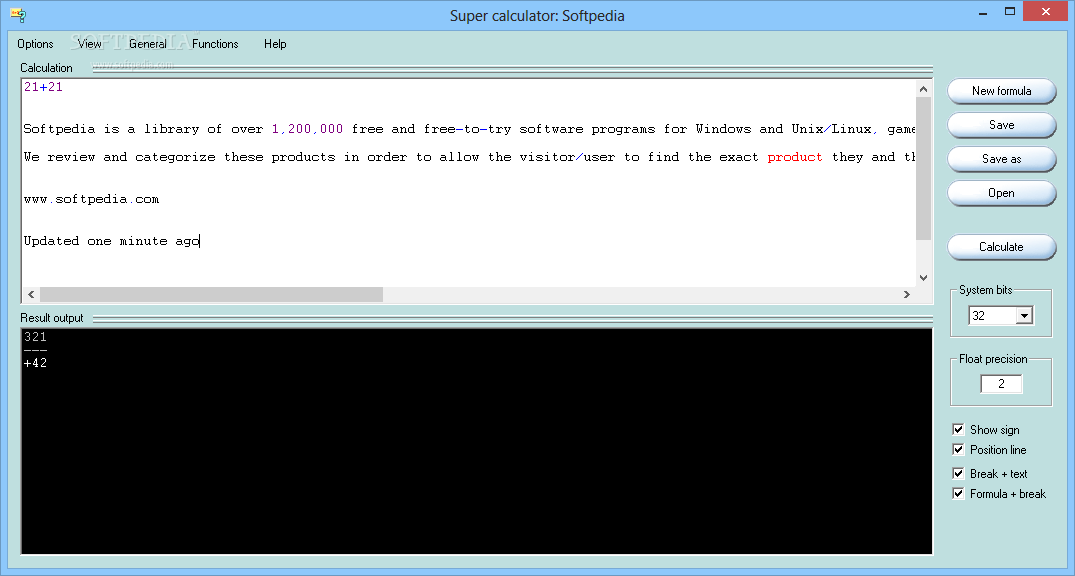The width and height of the screenshot is (1075, 576).
Task: Click the red word product
Action: click(795, 157)
